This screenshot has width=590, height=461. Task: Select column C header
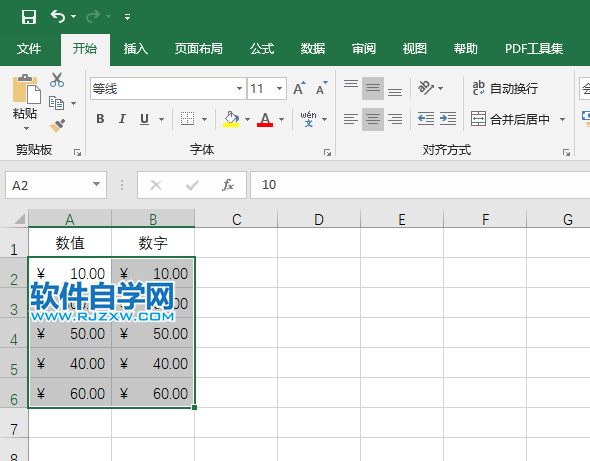(x=236, y=219)
